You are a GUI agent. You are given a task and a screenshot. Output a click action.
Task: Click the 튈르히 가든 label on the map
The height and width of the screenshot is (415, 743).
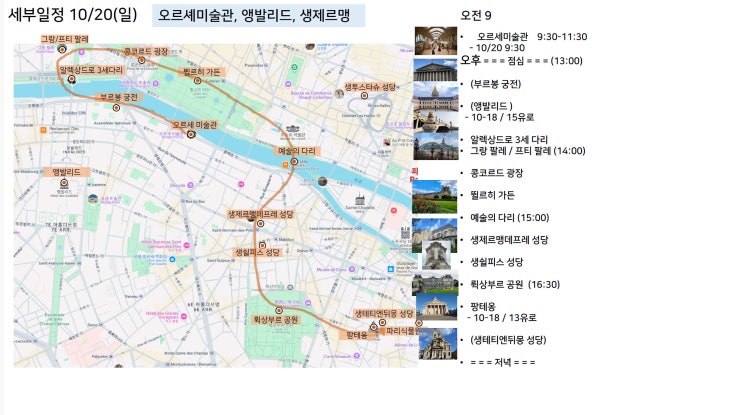(x=202, y=72)
